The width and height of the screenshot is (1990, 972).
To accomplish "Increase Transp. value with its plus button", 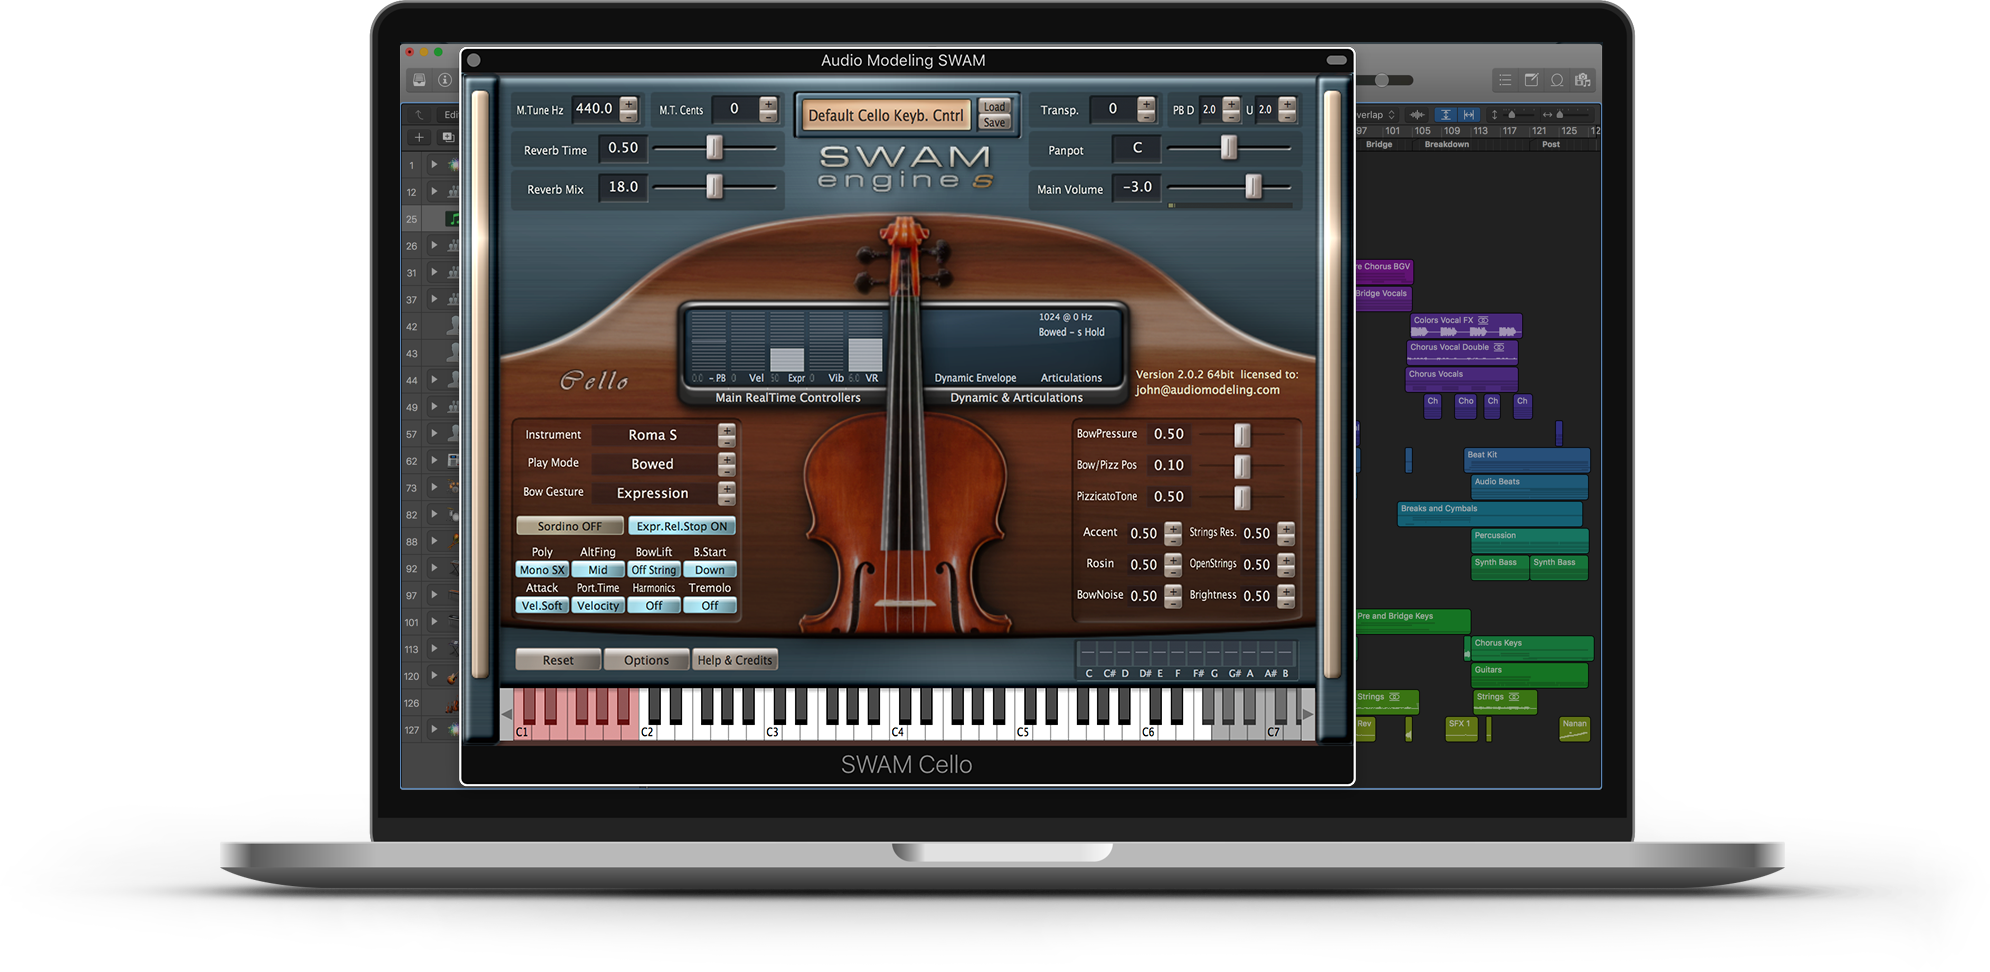I will pyautogui.click(x=1146, y=104).
